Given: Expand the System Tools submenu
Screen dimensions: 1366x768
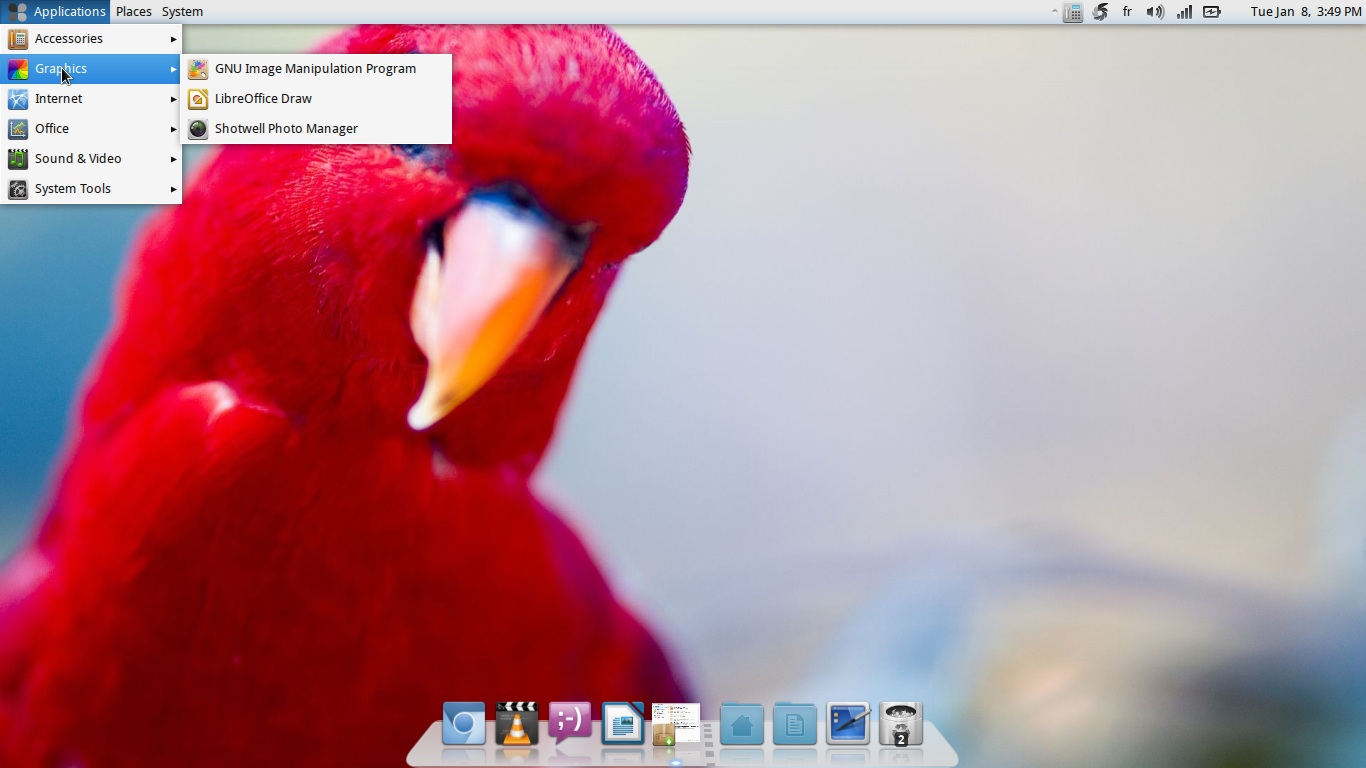Looking at the screenshot, I should click(x=91, y=189).
